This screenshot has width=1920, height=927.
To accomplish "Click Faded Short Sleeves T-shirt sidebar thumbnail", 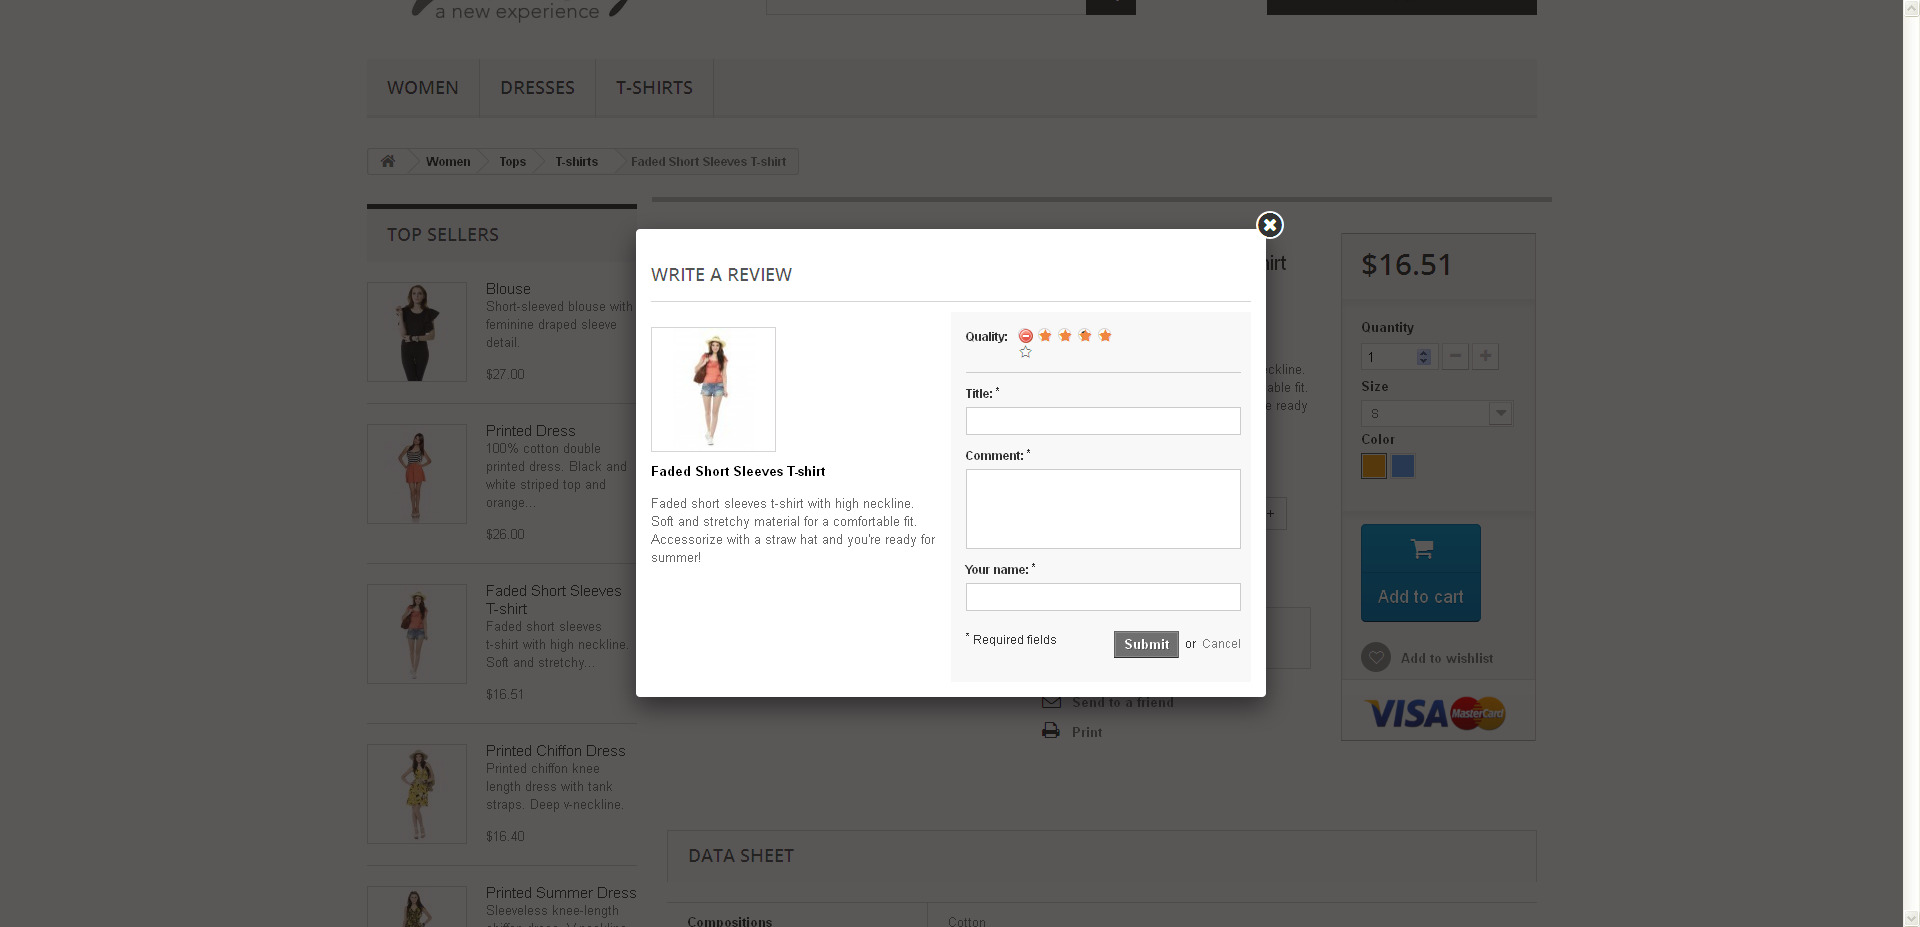I will (417, 634).
